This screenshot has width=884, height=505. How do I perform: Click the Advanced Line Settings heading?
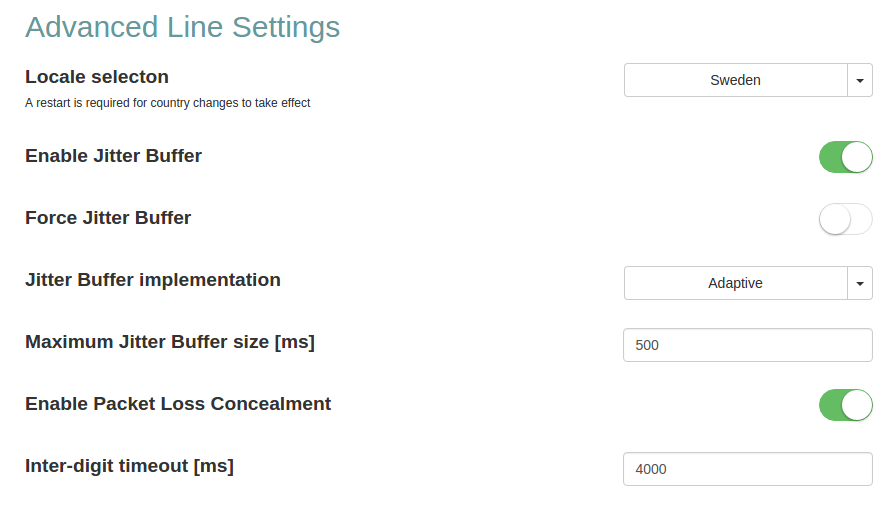(182, 27)
